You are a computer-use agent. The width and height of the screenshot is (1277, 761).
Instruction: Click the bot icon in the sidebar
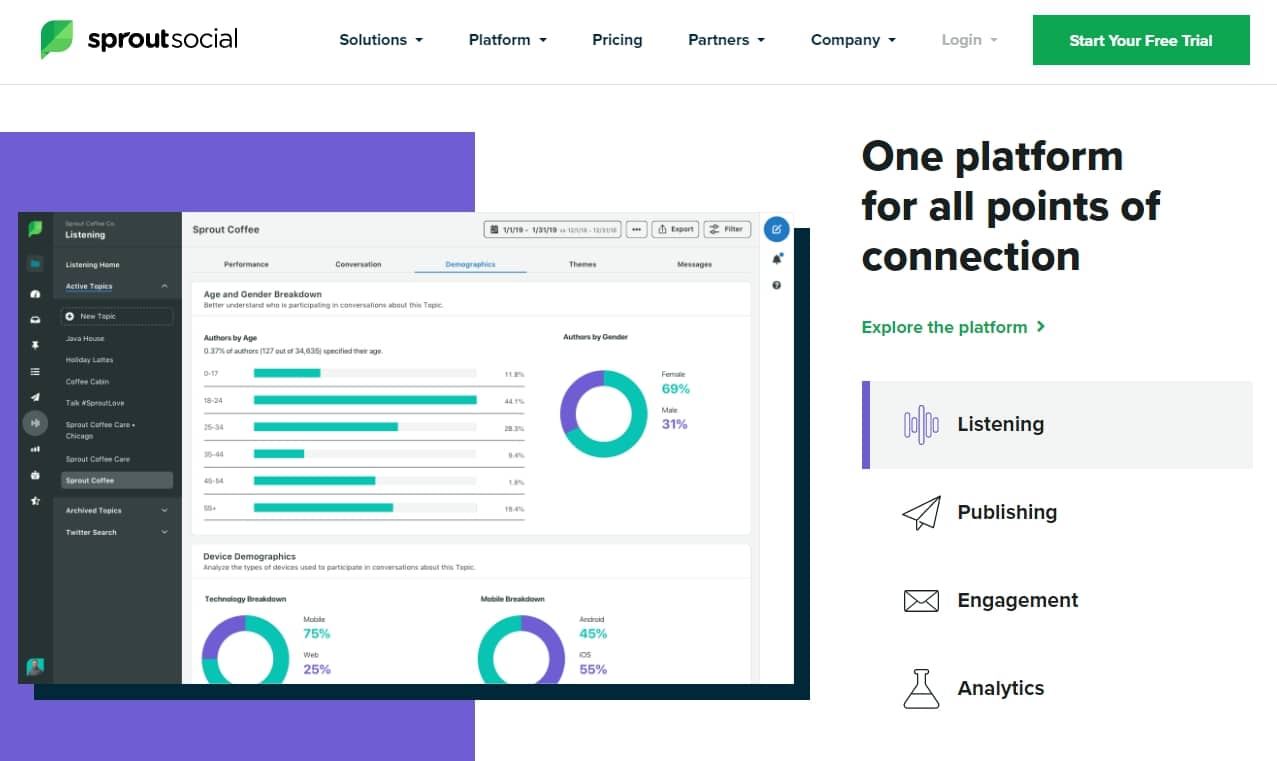point(35,475)
